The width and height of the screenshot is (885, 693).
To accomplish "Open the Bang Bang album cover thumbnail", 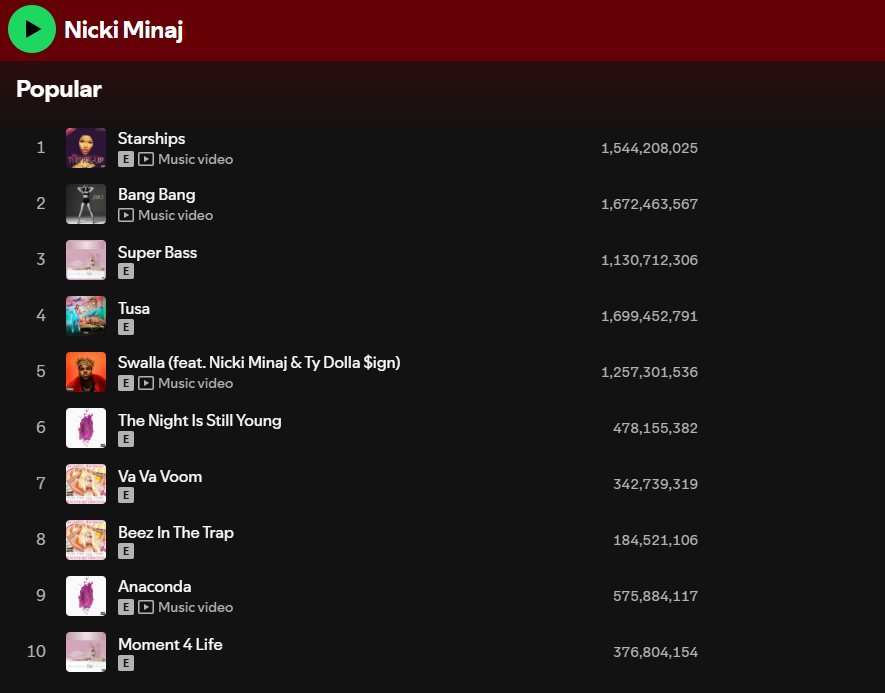I will (86, 204).
